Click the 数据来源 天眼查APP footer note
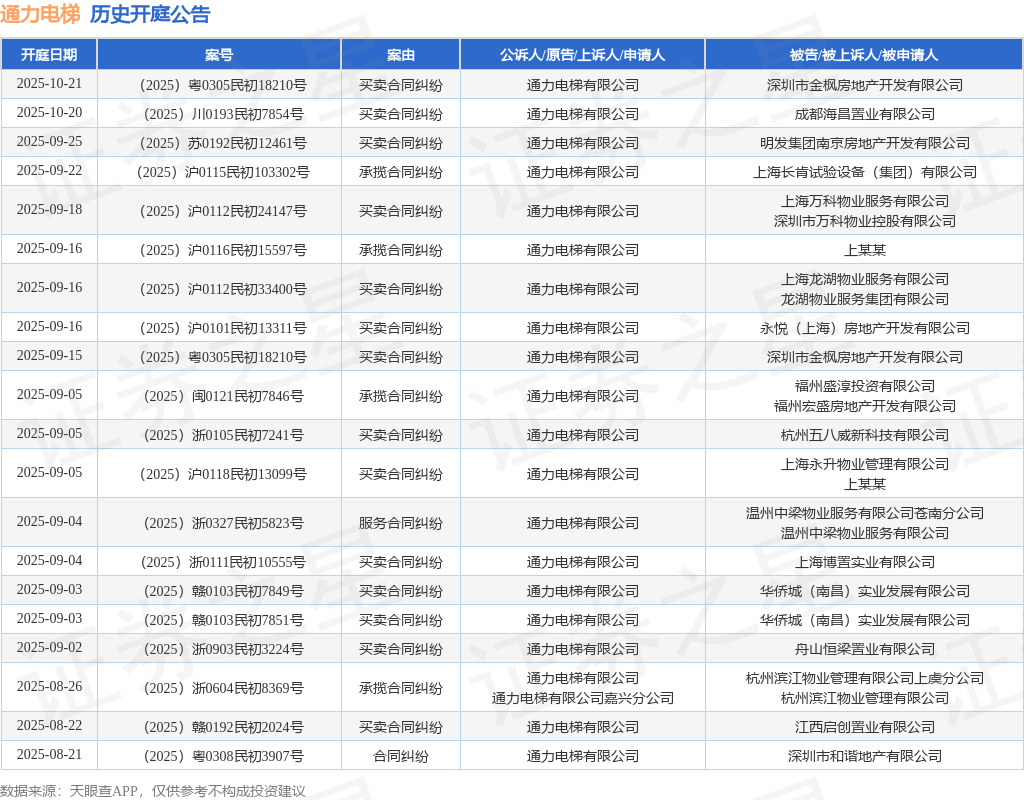The width and height of the screenshot is (1024, 800). pyautogui.click(x=153, y=792)
